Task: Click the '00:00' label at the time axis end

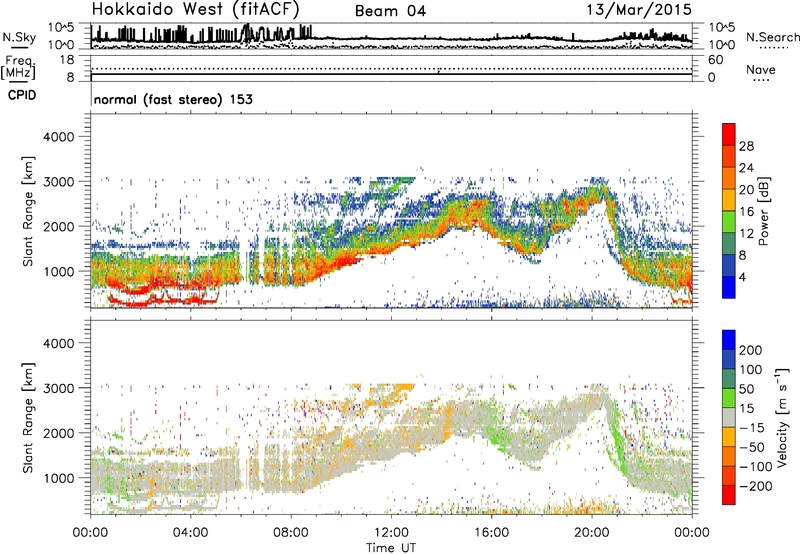Action: point(692,533)
